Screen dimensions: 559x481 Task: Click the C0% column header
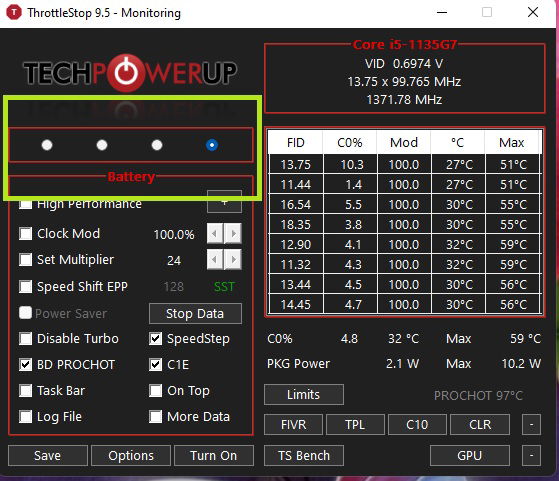(350, 142)
